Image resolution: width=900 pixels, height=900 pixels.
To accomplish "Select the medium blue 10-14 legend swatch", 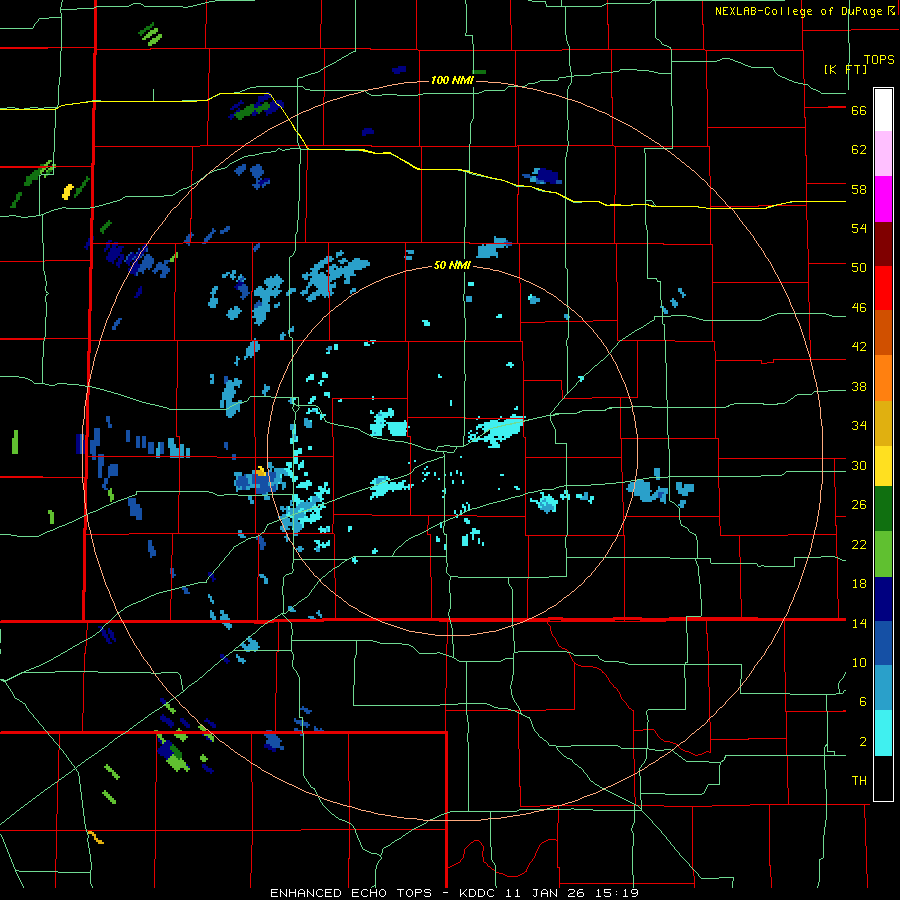I will click(883, 643).
